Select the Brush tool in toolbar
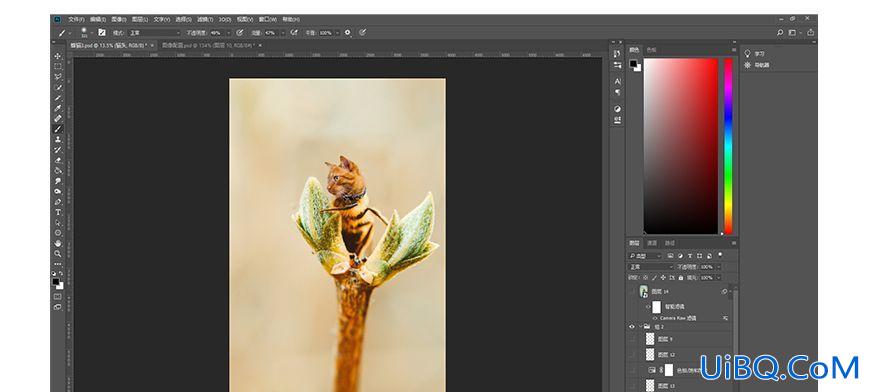Screen dimensions: 870x392 click(58, 129)
